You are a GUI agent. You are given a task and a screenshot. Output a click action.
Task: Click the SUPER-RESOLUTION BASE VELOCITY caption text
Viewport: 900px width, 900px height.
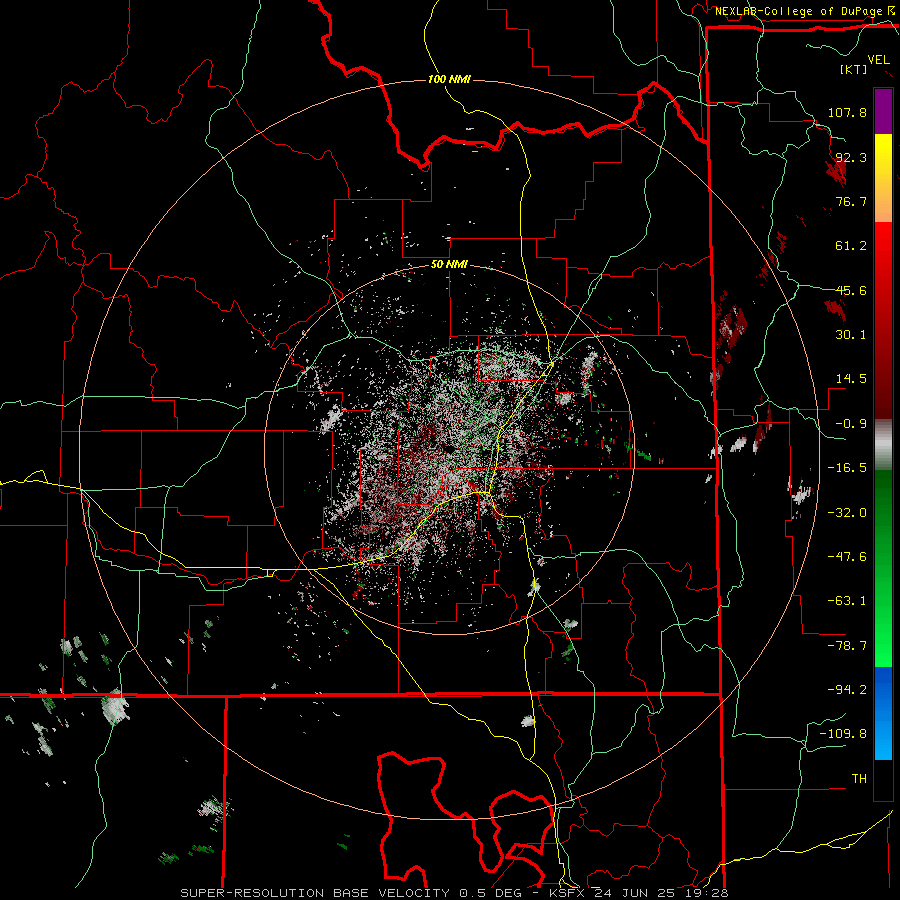(x=317, y=893)
